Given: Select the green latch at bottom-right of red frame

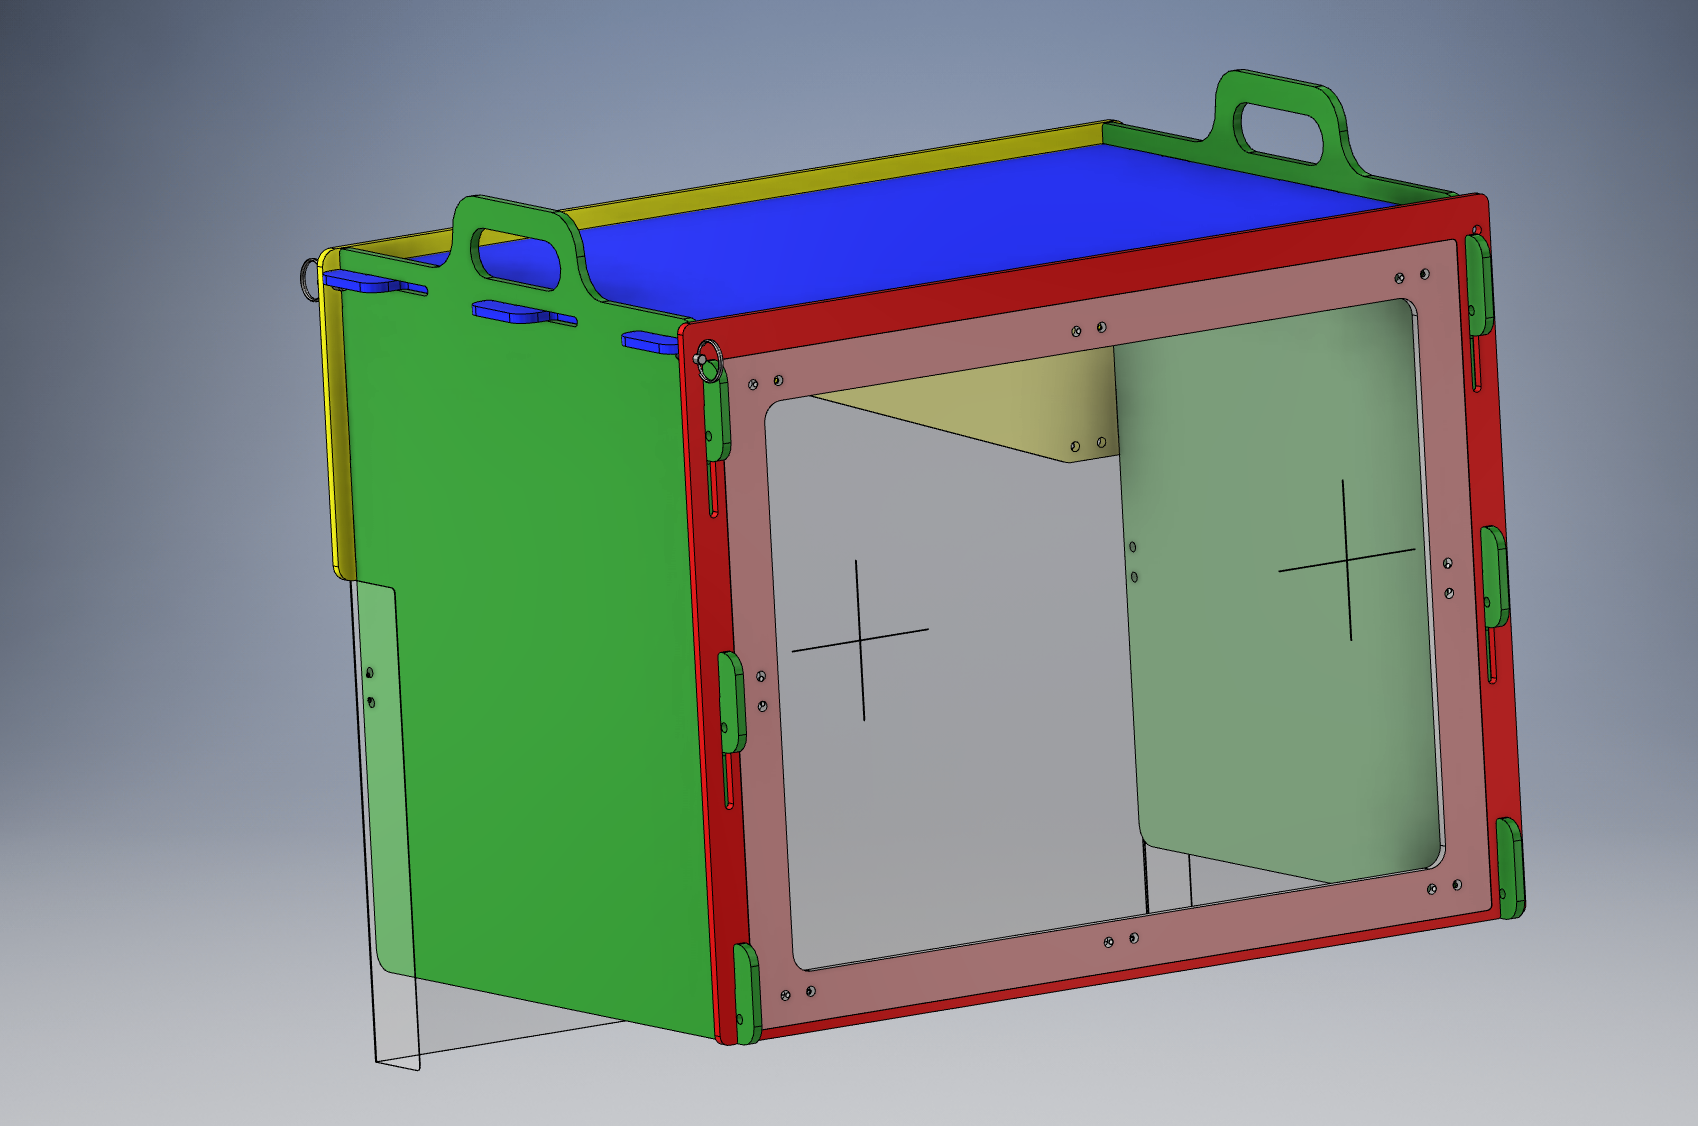Looking at the screenshot, I should tap(1510, 868).
